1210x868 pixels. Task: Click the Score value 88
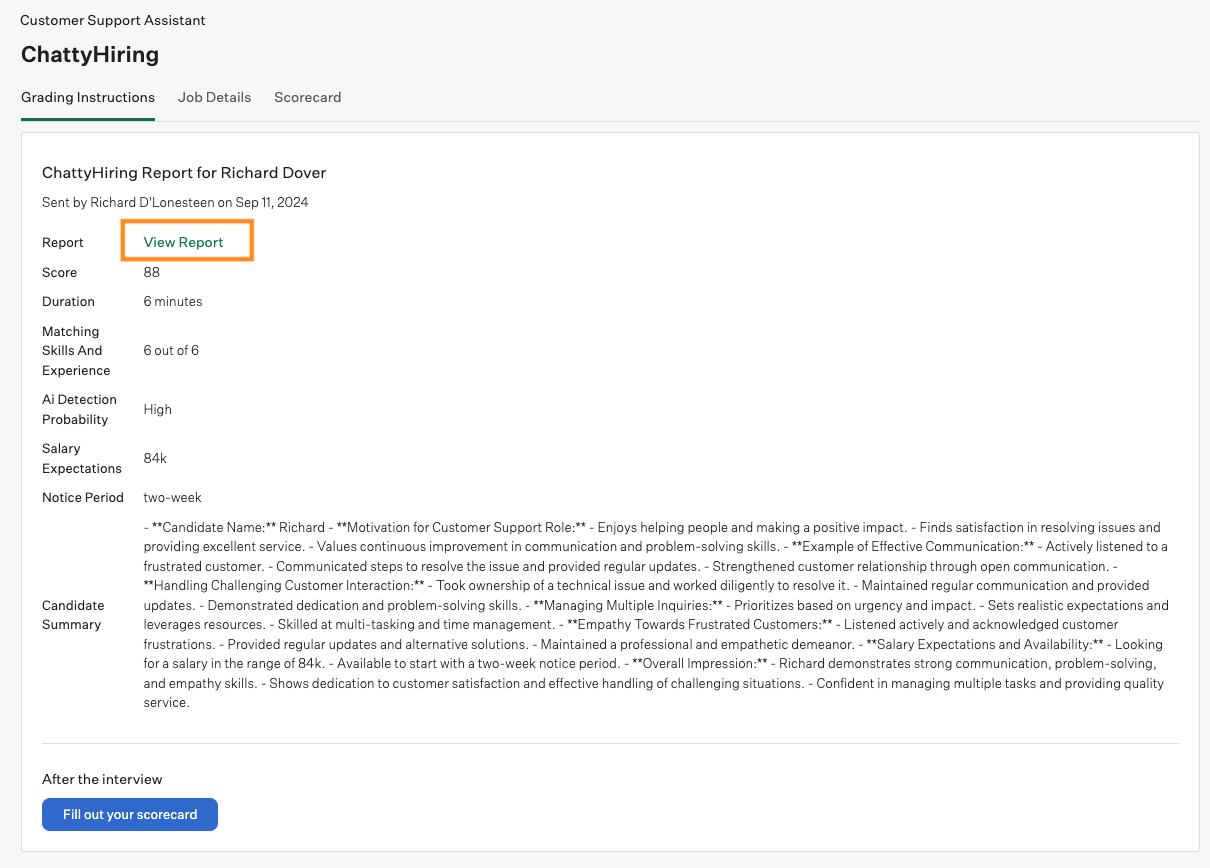152,272
